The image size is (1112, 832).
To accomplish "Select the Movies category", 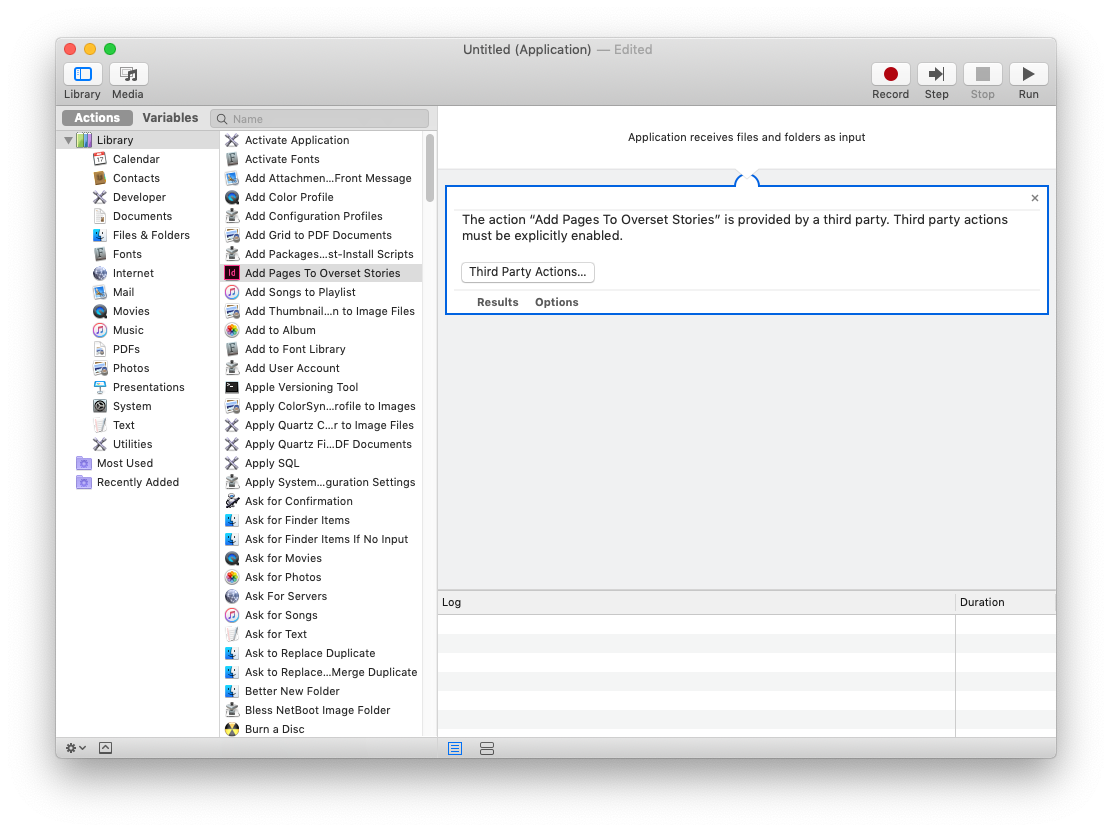I will tap(130, 311).
